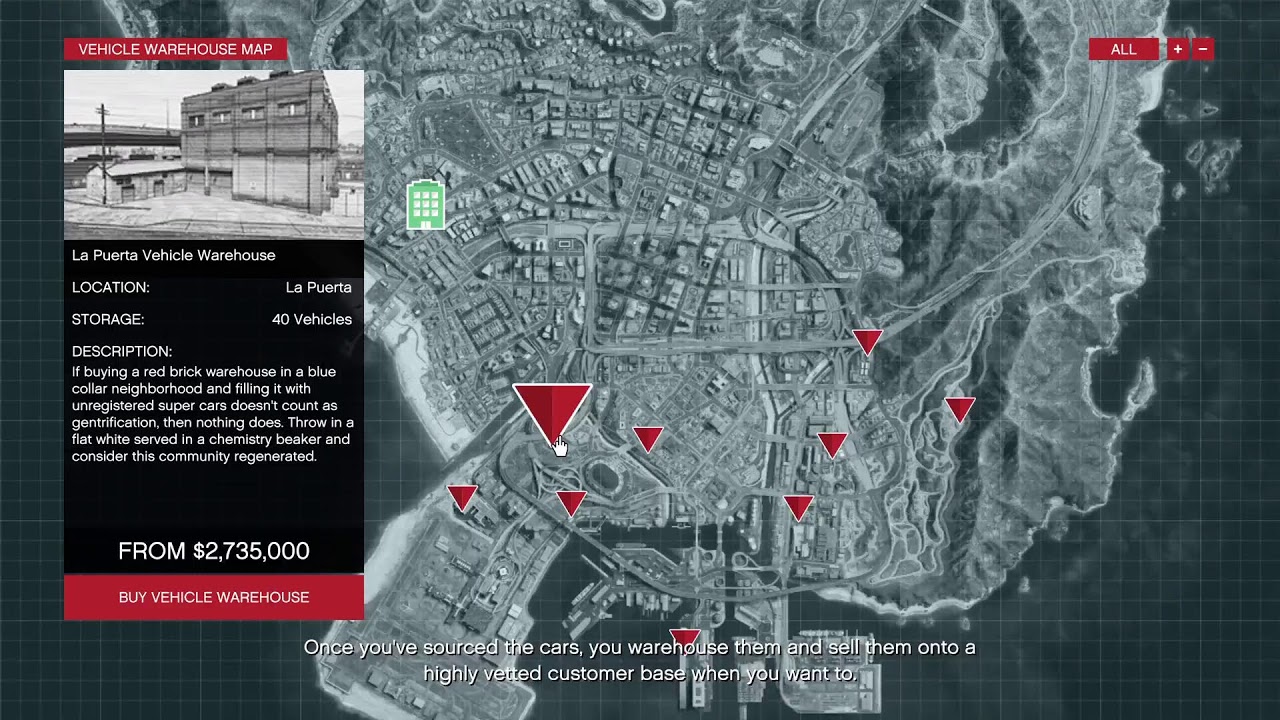Select the small marker right of the large one
1280x720 pixels.
648,438
